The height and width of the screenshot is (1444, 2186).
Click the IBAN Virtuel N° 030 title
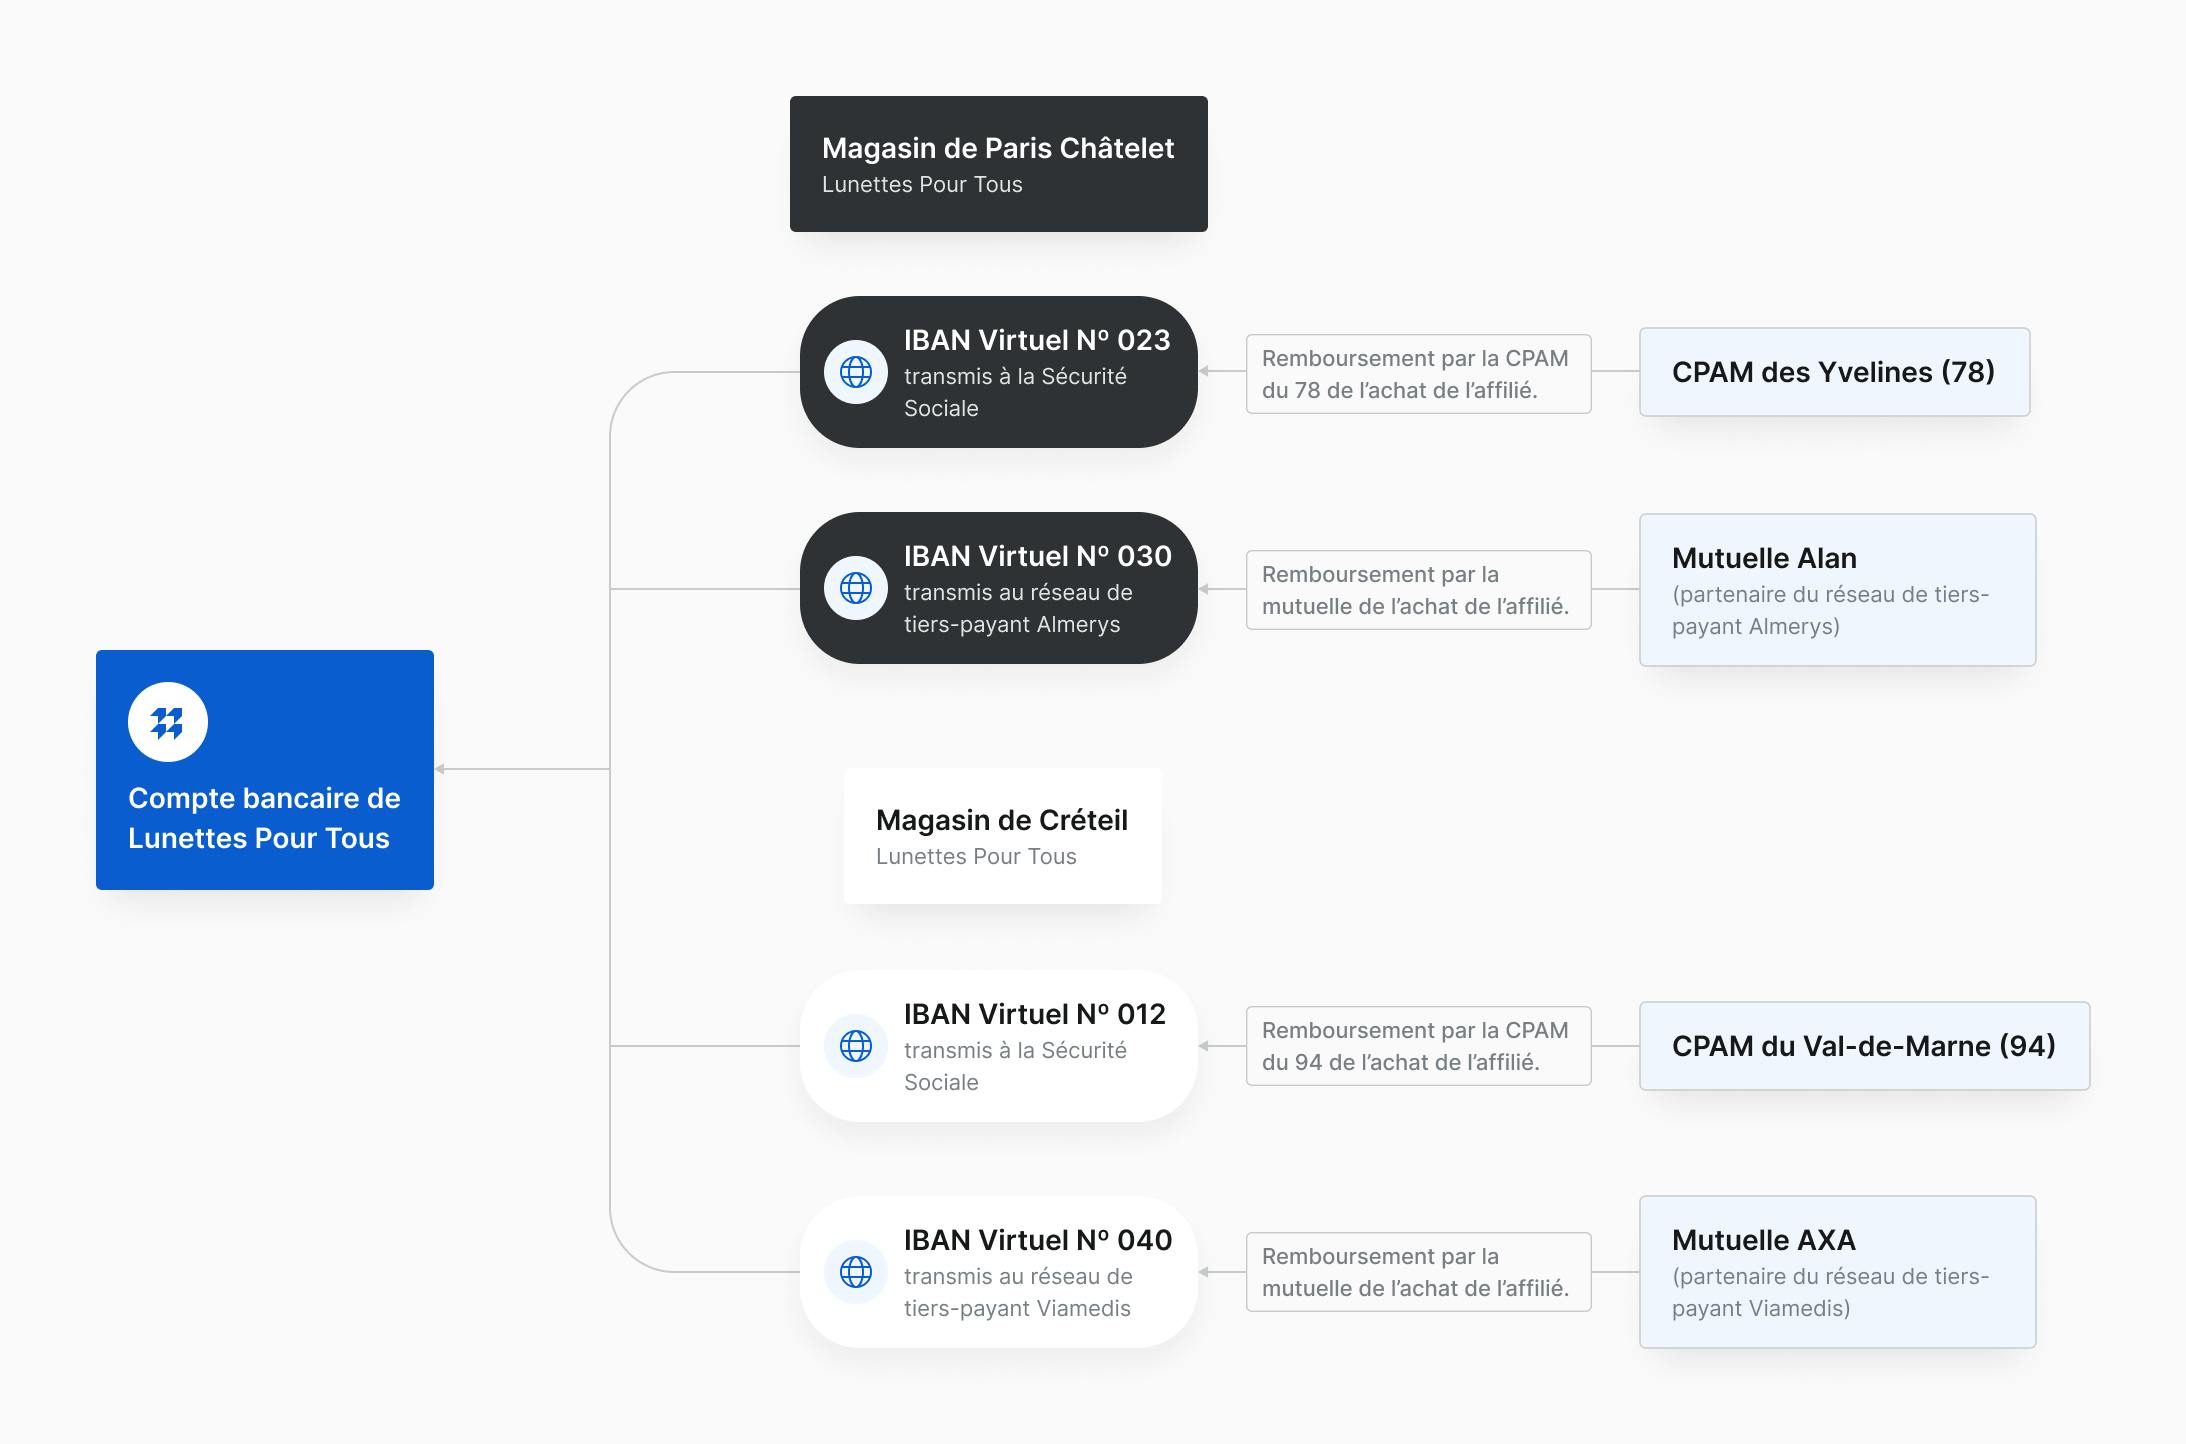[1038, 556]
